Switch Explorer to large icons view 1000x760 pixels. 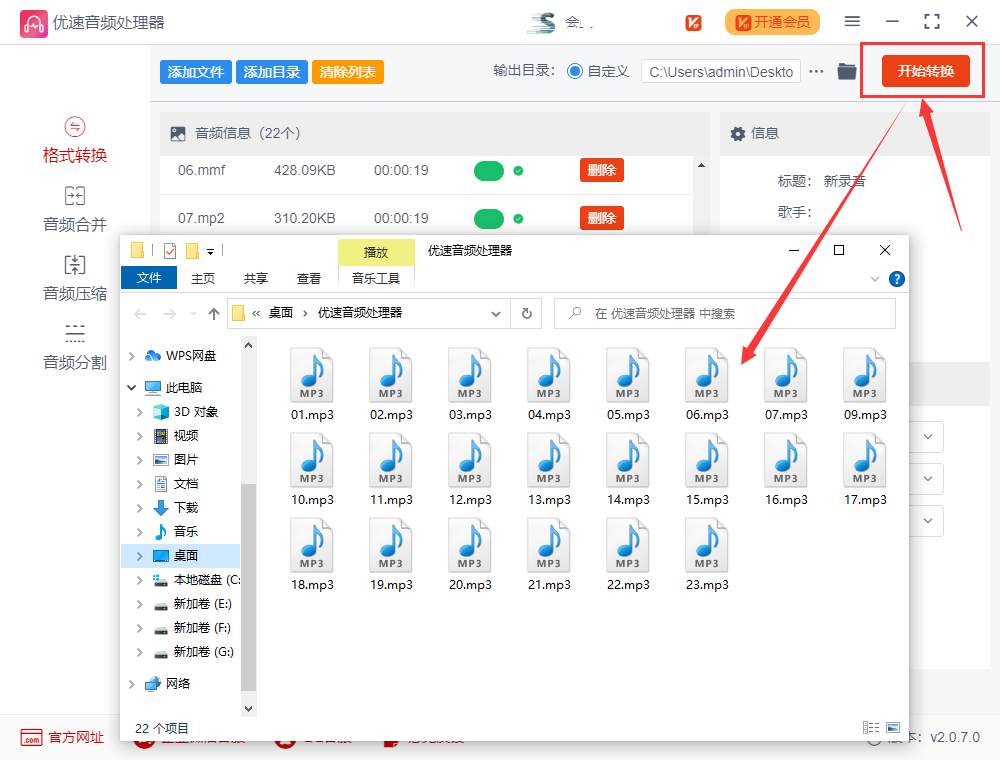pos(893,727)
